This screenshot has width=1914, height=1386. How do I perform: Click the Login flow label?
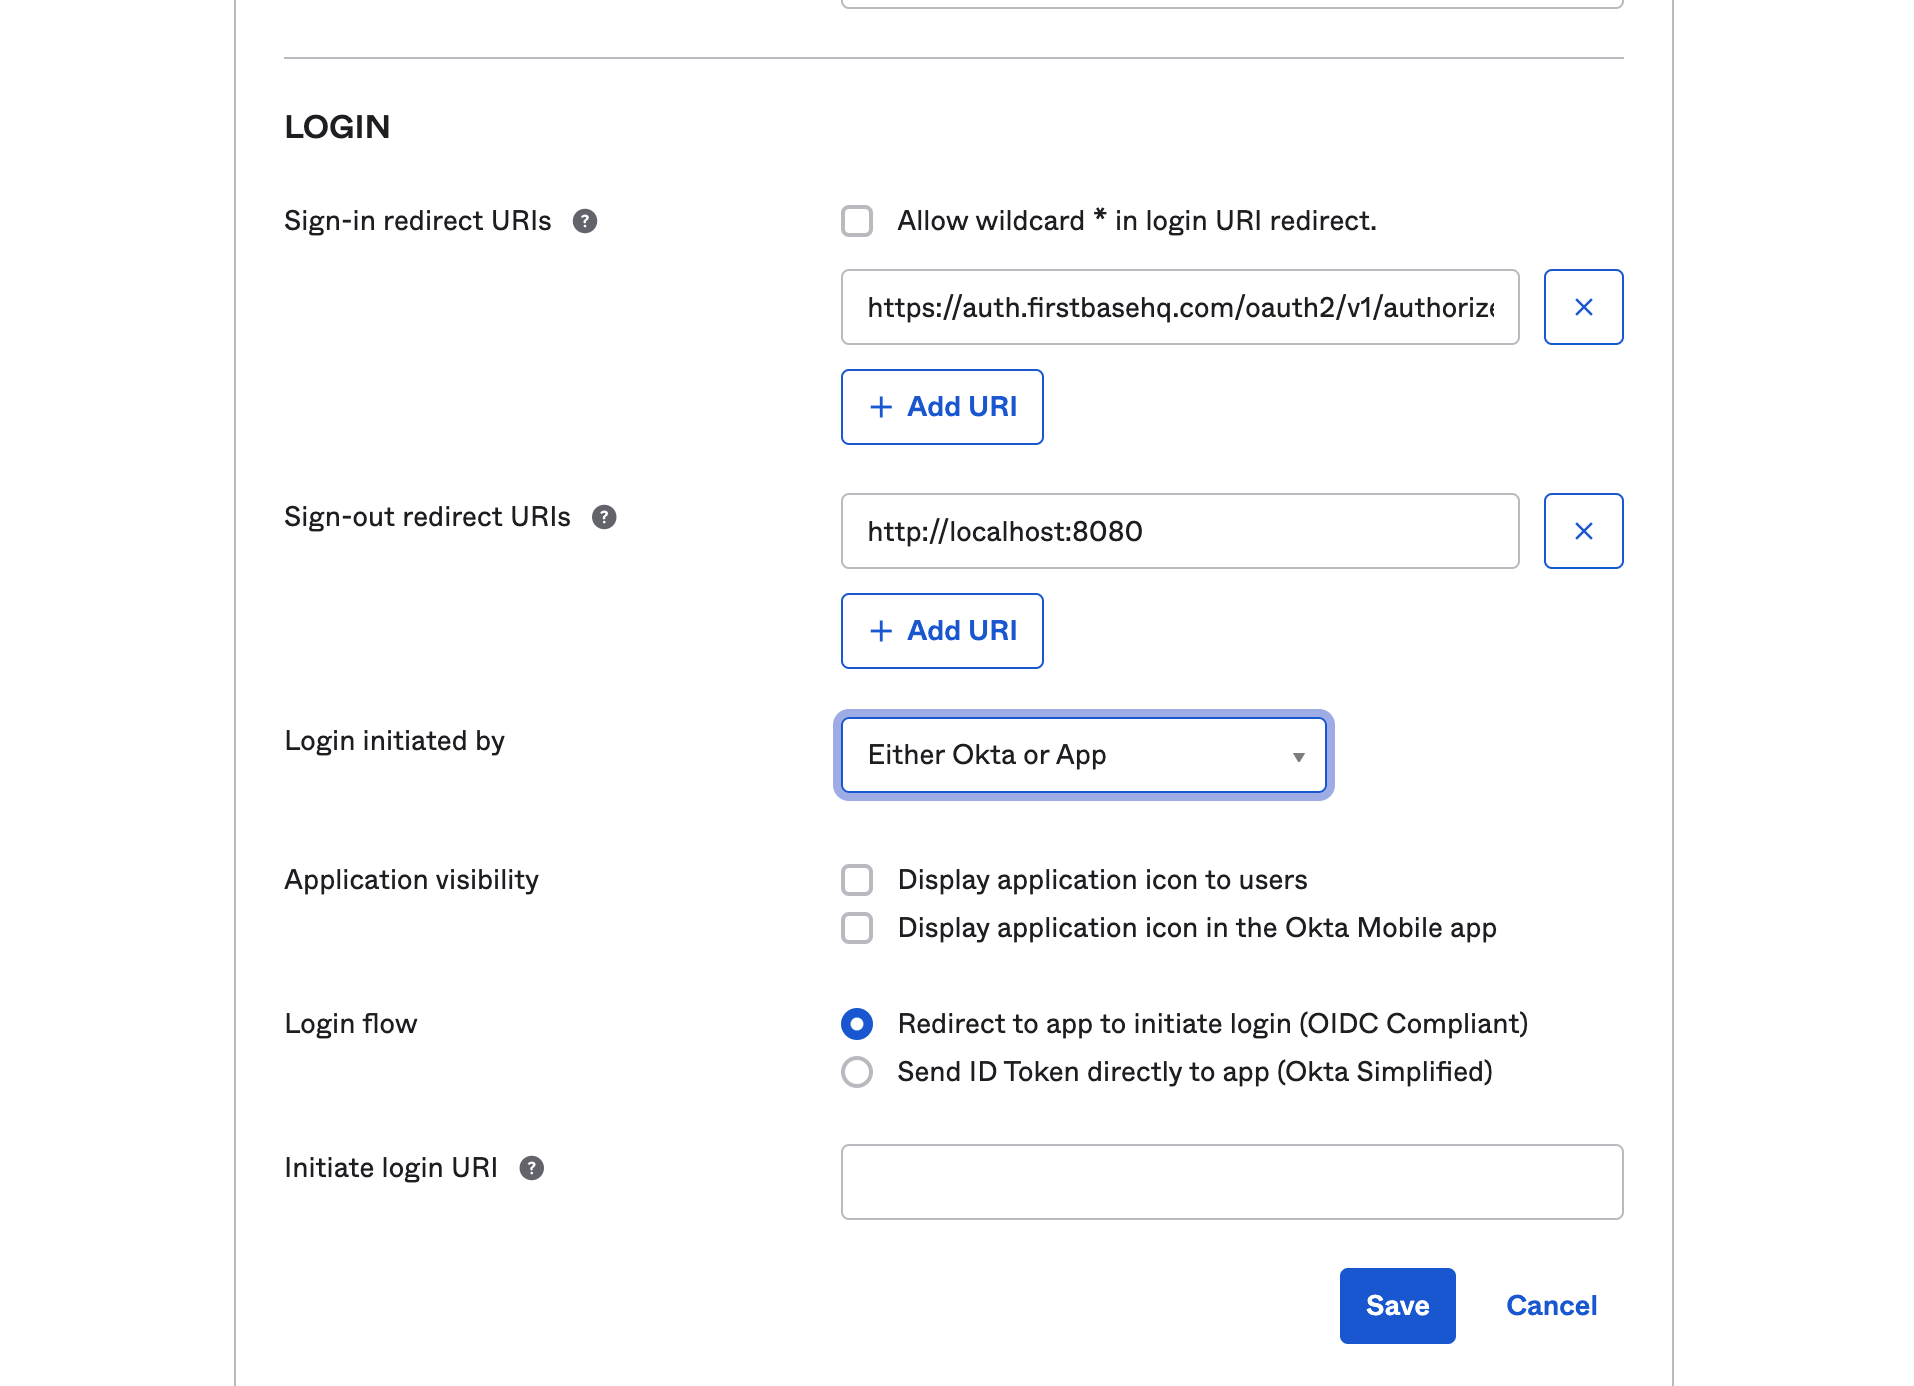coord(351,1024)
